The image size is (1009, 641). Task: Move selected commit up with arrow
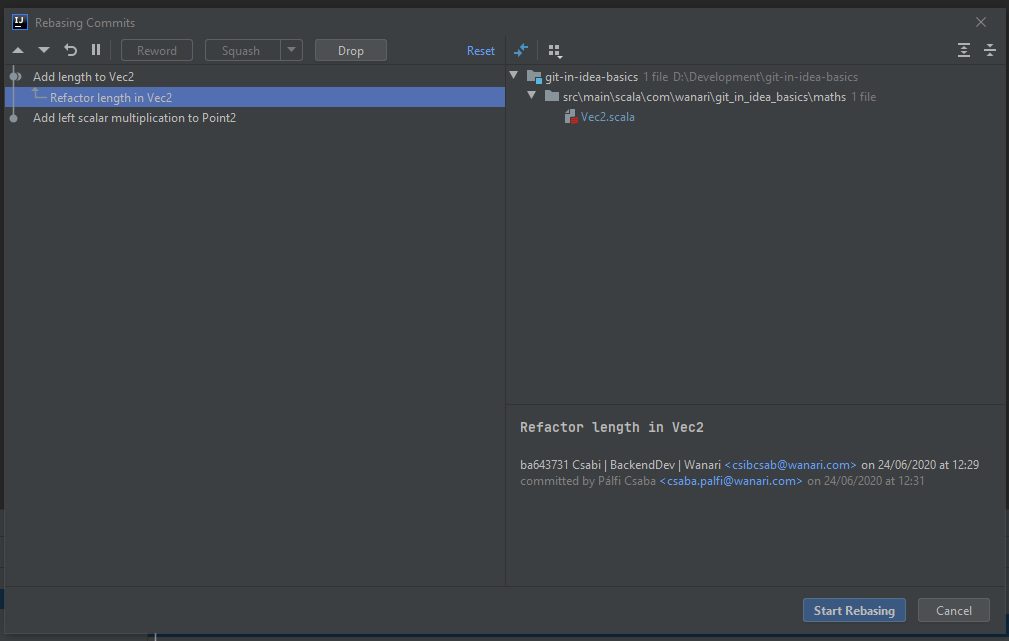[18, 50]
